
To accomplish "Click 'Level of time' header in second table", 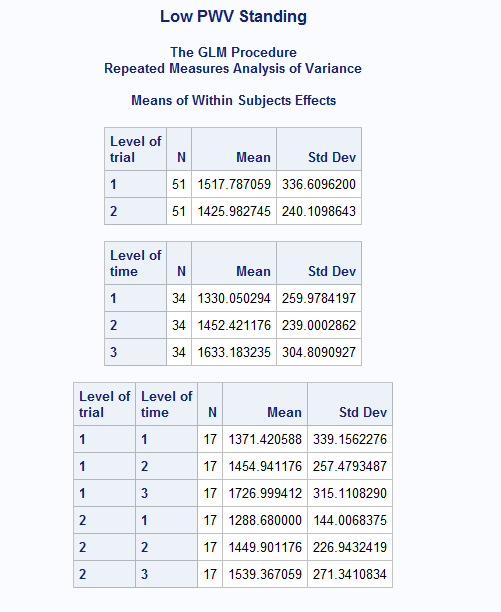I will pos(135,263).
